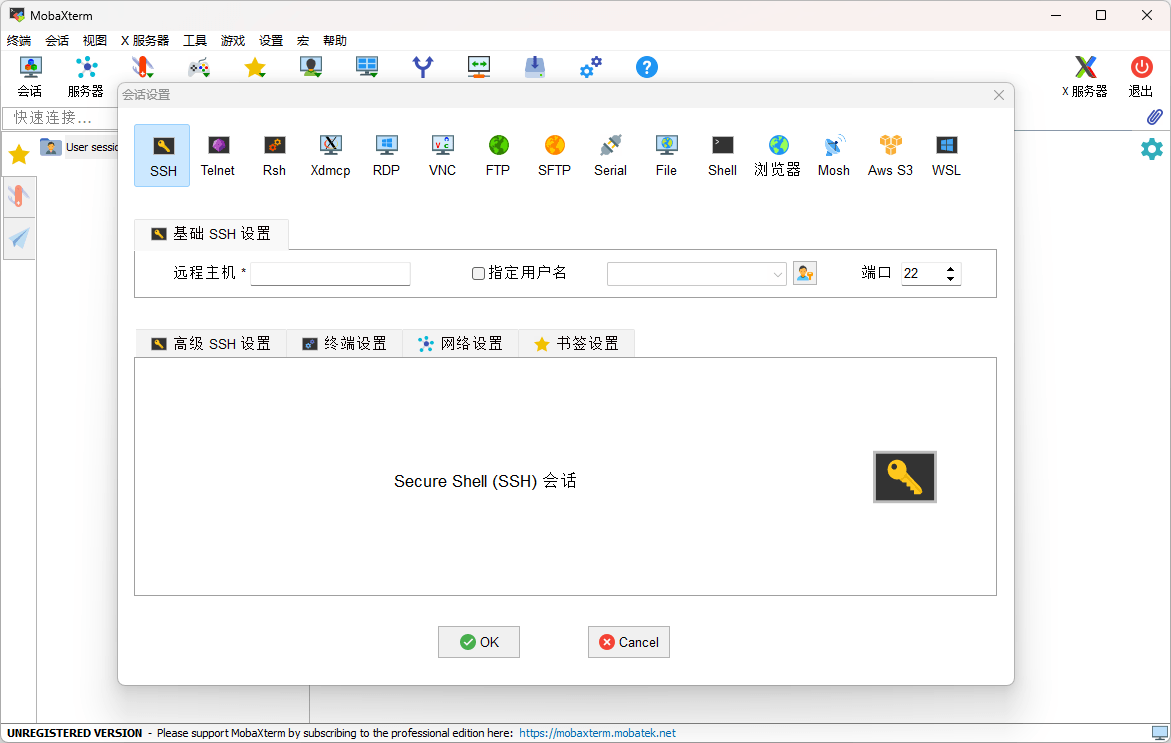
Task: Select Xdmcp session type
Action: tap(330, 155)
